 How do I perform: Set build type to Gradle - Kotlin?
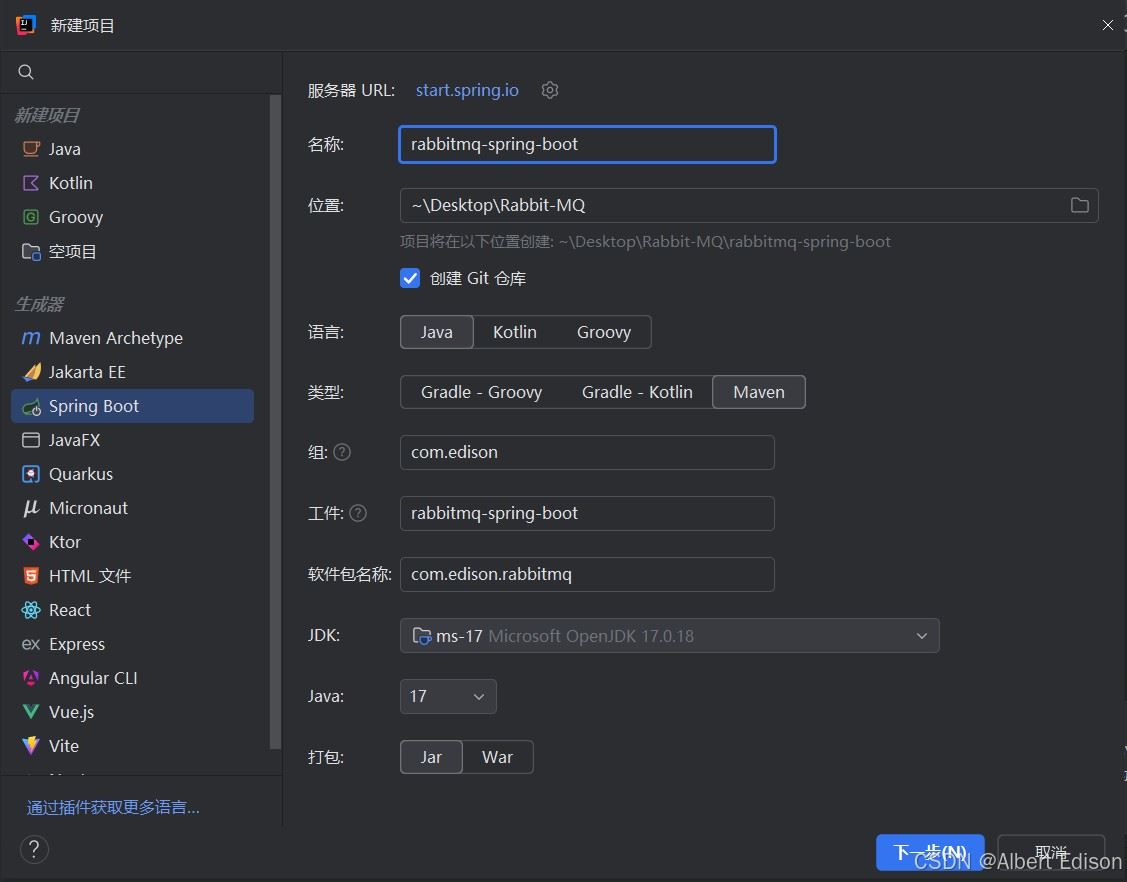click(637, 392)
